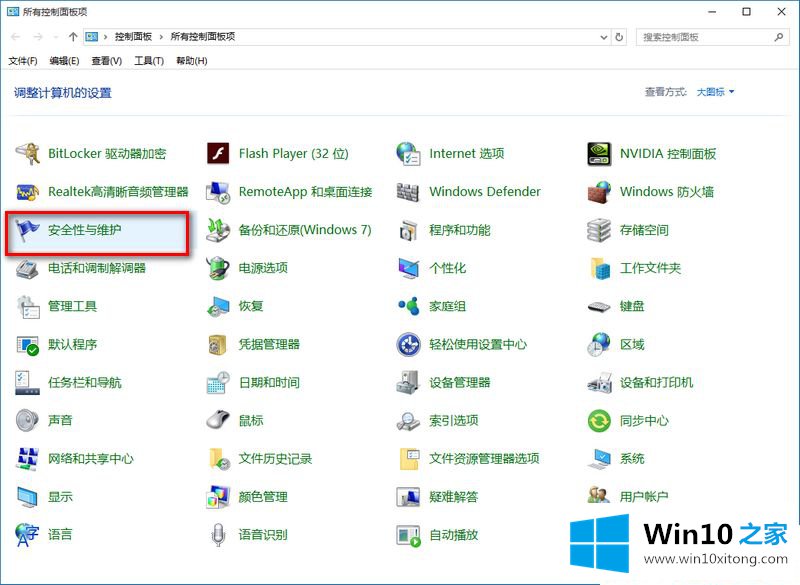Image resolution: width=800 pixels, height=585 pixels.
Task: Go back with the back arrow
Action: point(16,37)
